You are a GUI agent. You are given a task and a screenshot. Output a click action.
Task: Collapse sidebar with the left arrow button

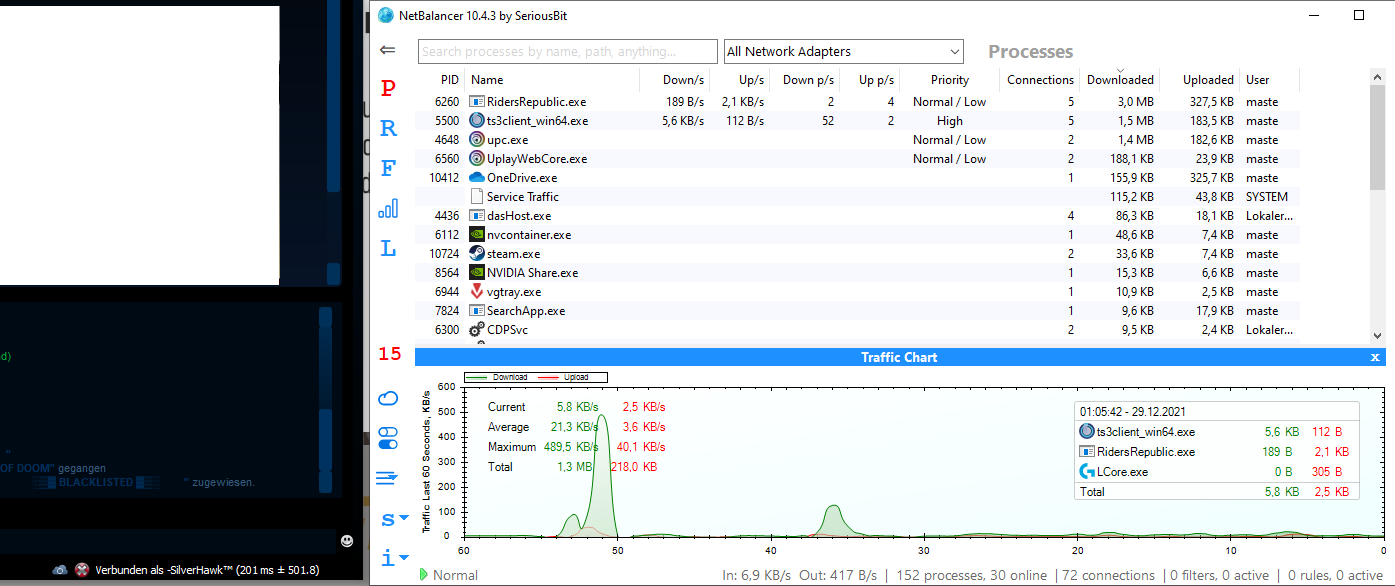[x=388, y=51]
